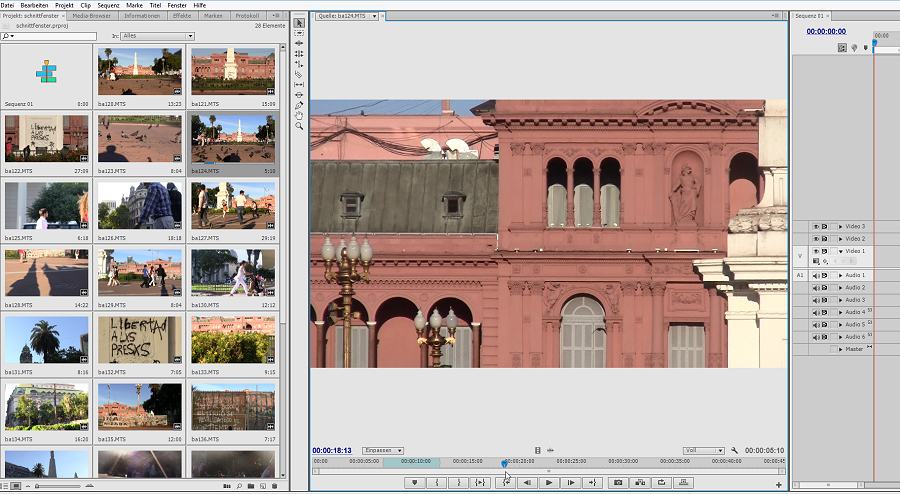900x494 pixels.
Task: Select the ba132.MTS graffiti thumbnail
Action: click(x=139, y=340)
